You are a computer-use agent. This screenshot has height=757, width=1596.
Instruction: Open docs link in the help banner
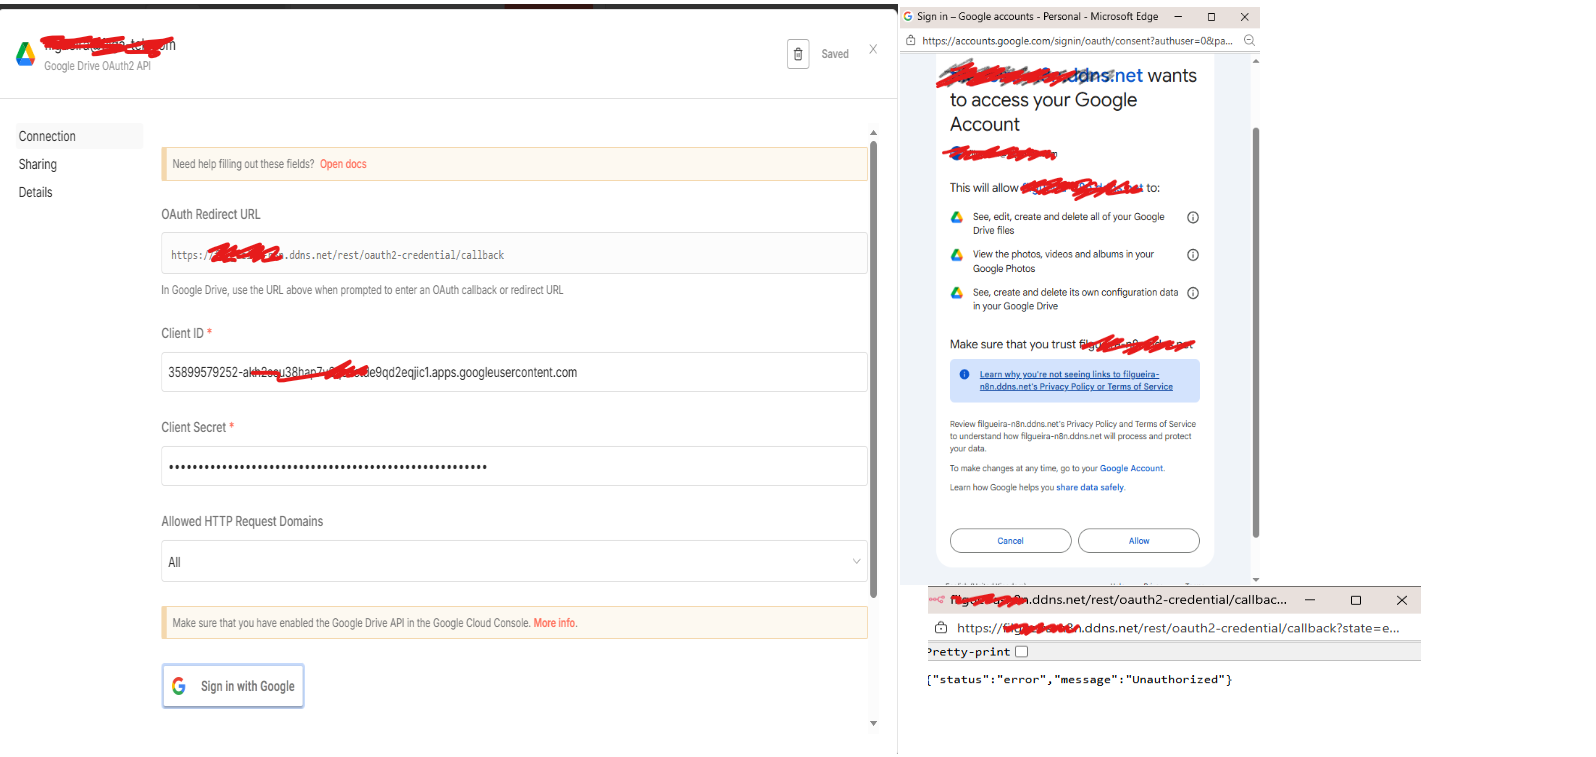pyautogui.click(x=343, y=164)
